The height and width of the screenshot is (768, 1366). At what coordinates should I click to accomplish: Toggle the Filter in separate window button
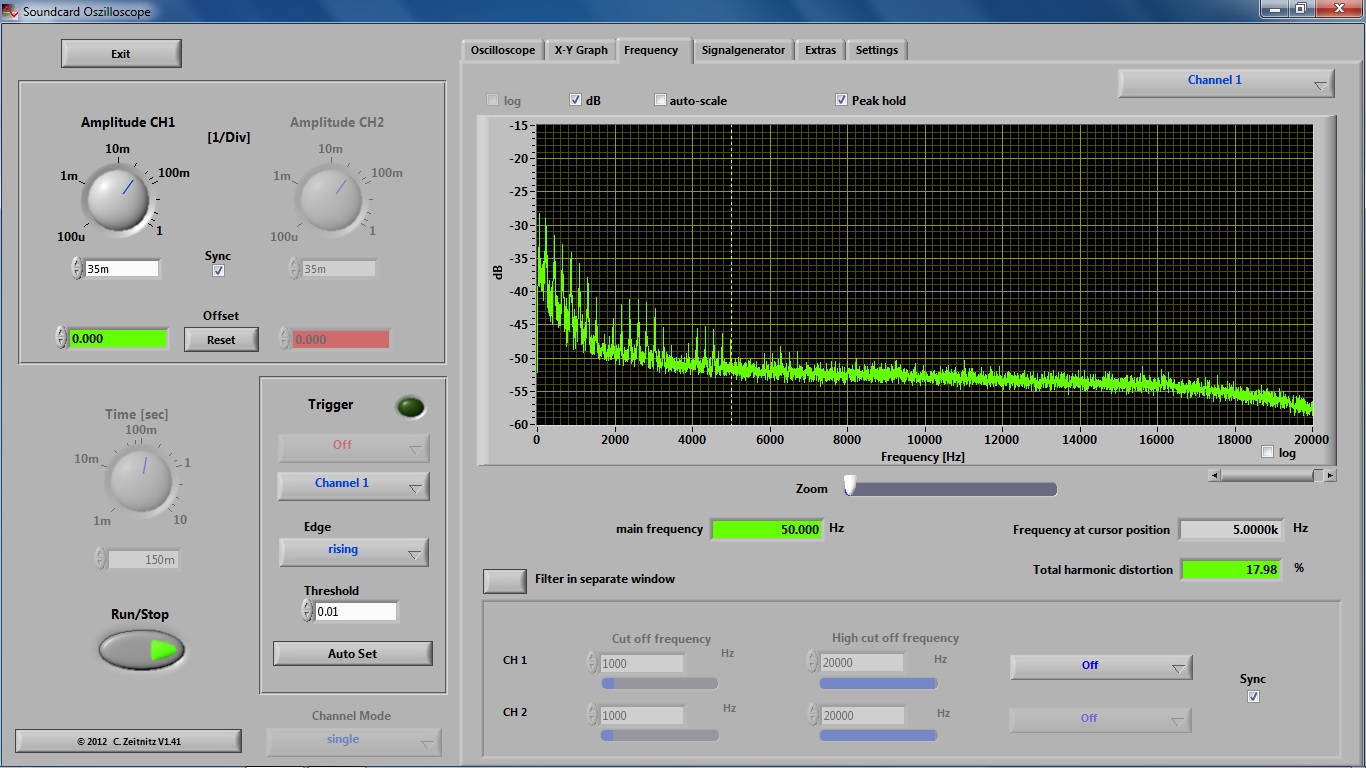[x=505, y=580]
